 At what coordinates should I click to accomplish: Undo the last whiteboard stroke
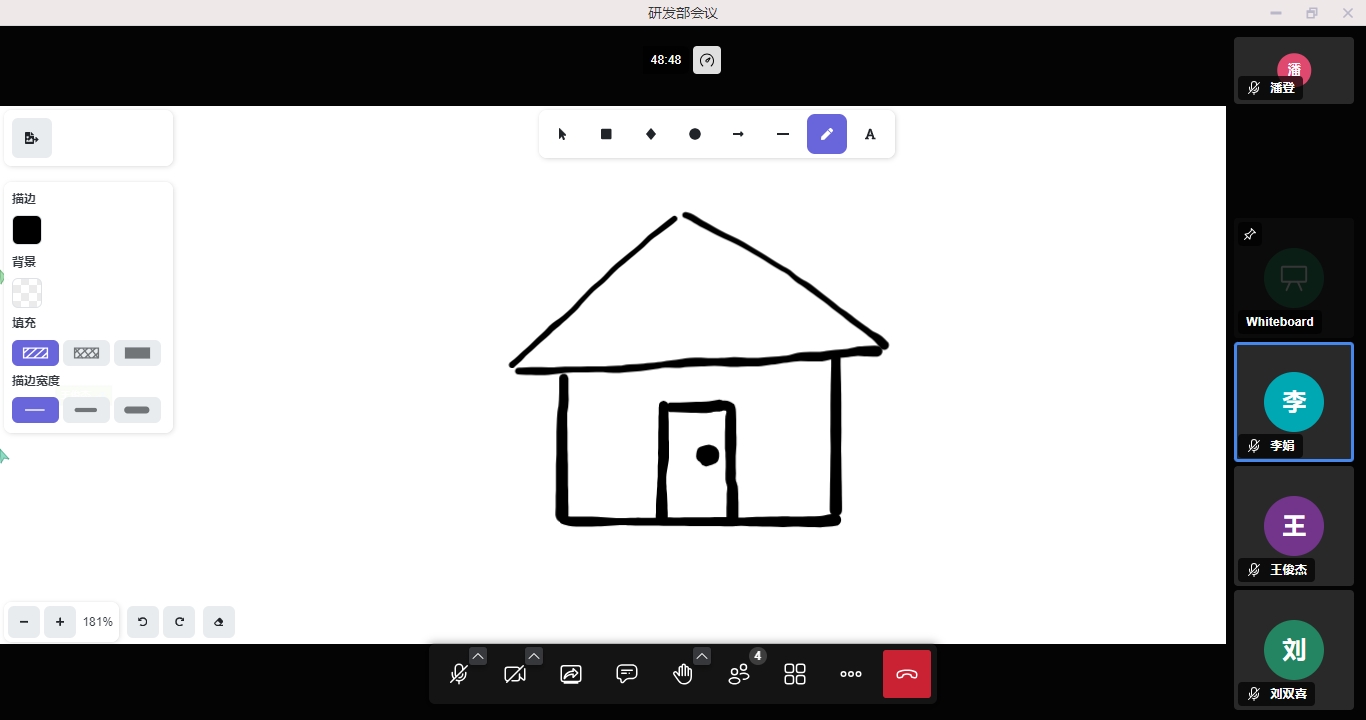(142, 622)
